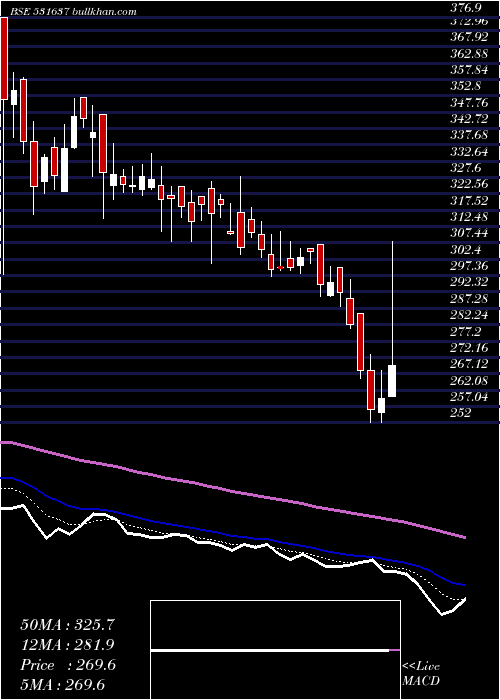Click the 277.2 price axis label
The width and height of the screenshot is (500, 700).
click(467, 333)
